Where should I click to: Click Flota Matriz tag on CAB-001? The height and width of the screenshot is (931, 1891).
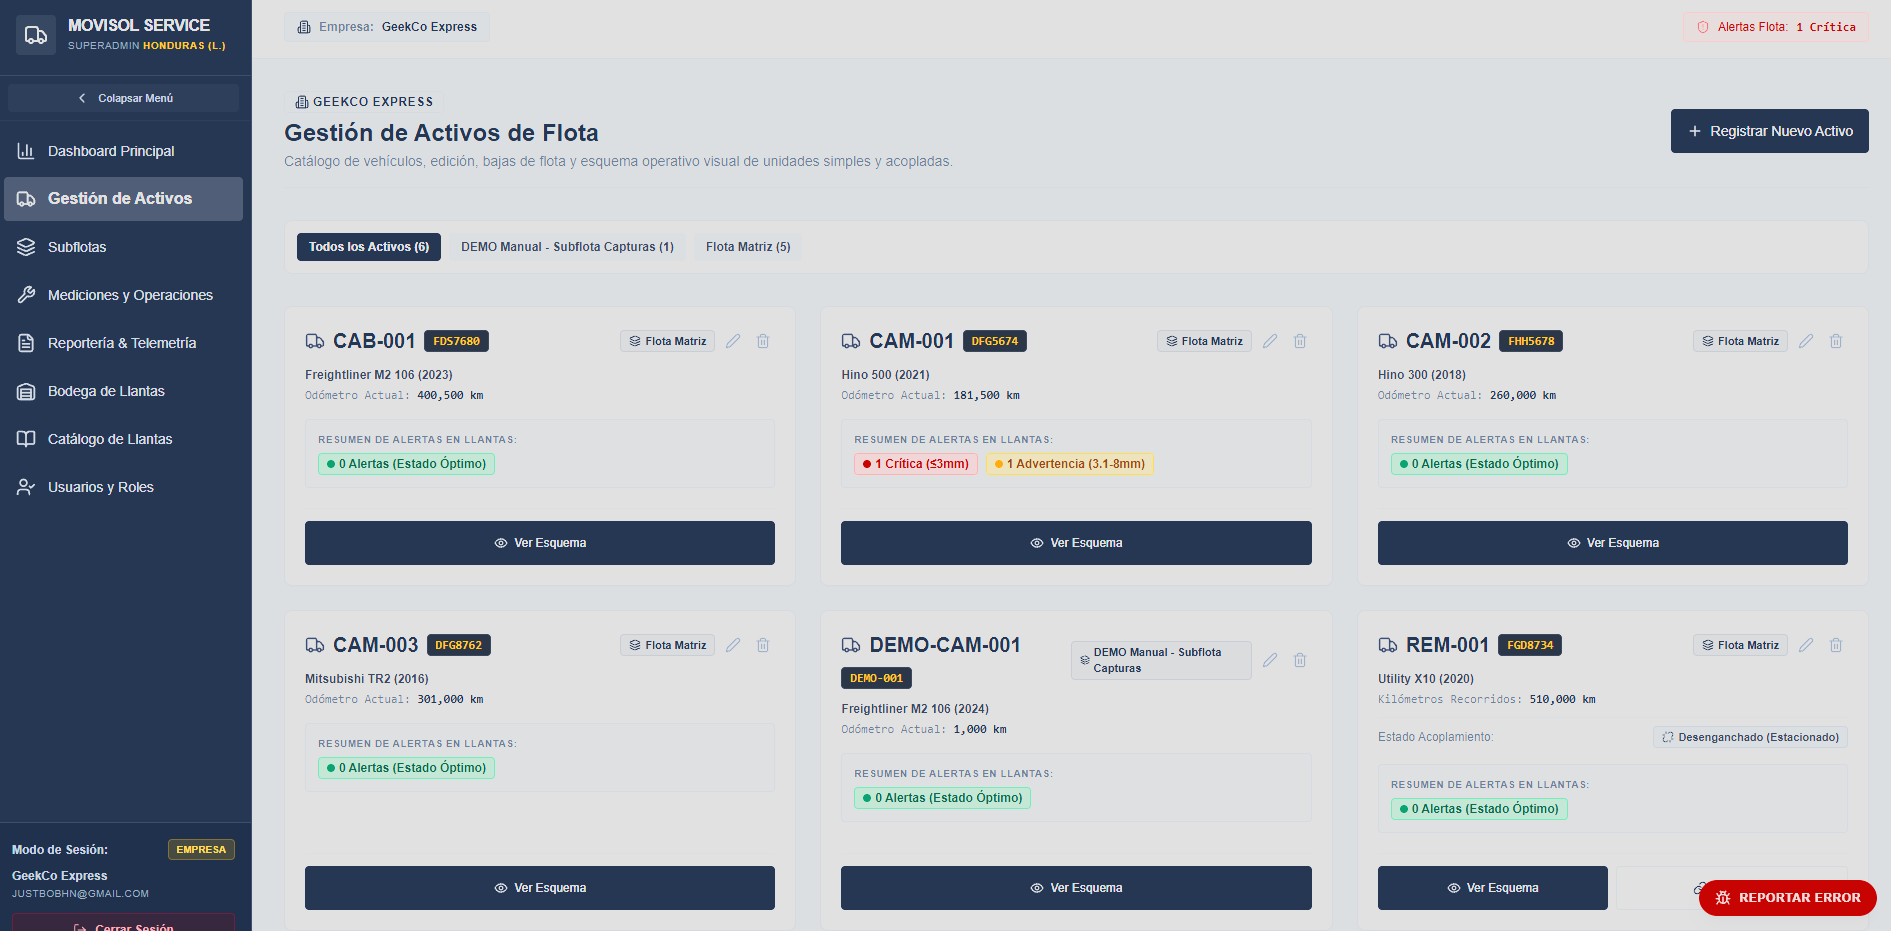click(x=668, y=341)
